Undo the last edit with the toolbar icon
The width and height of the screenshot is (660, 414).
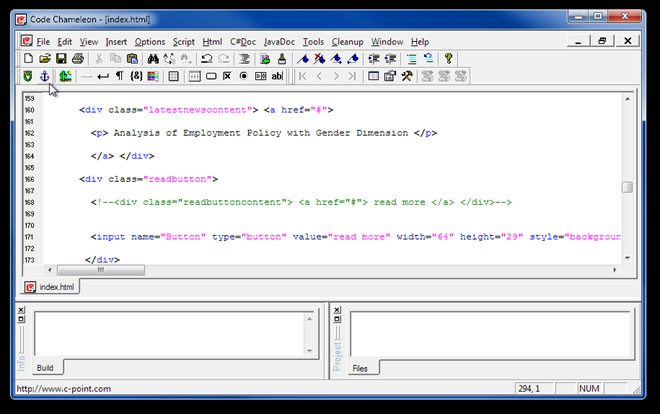[x=206, y=59]
